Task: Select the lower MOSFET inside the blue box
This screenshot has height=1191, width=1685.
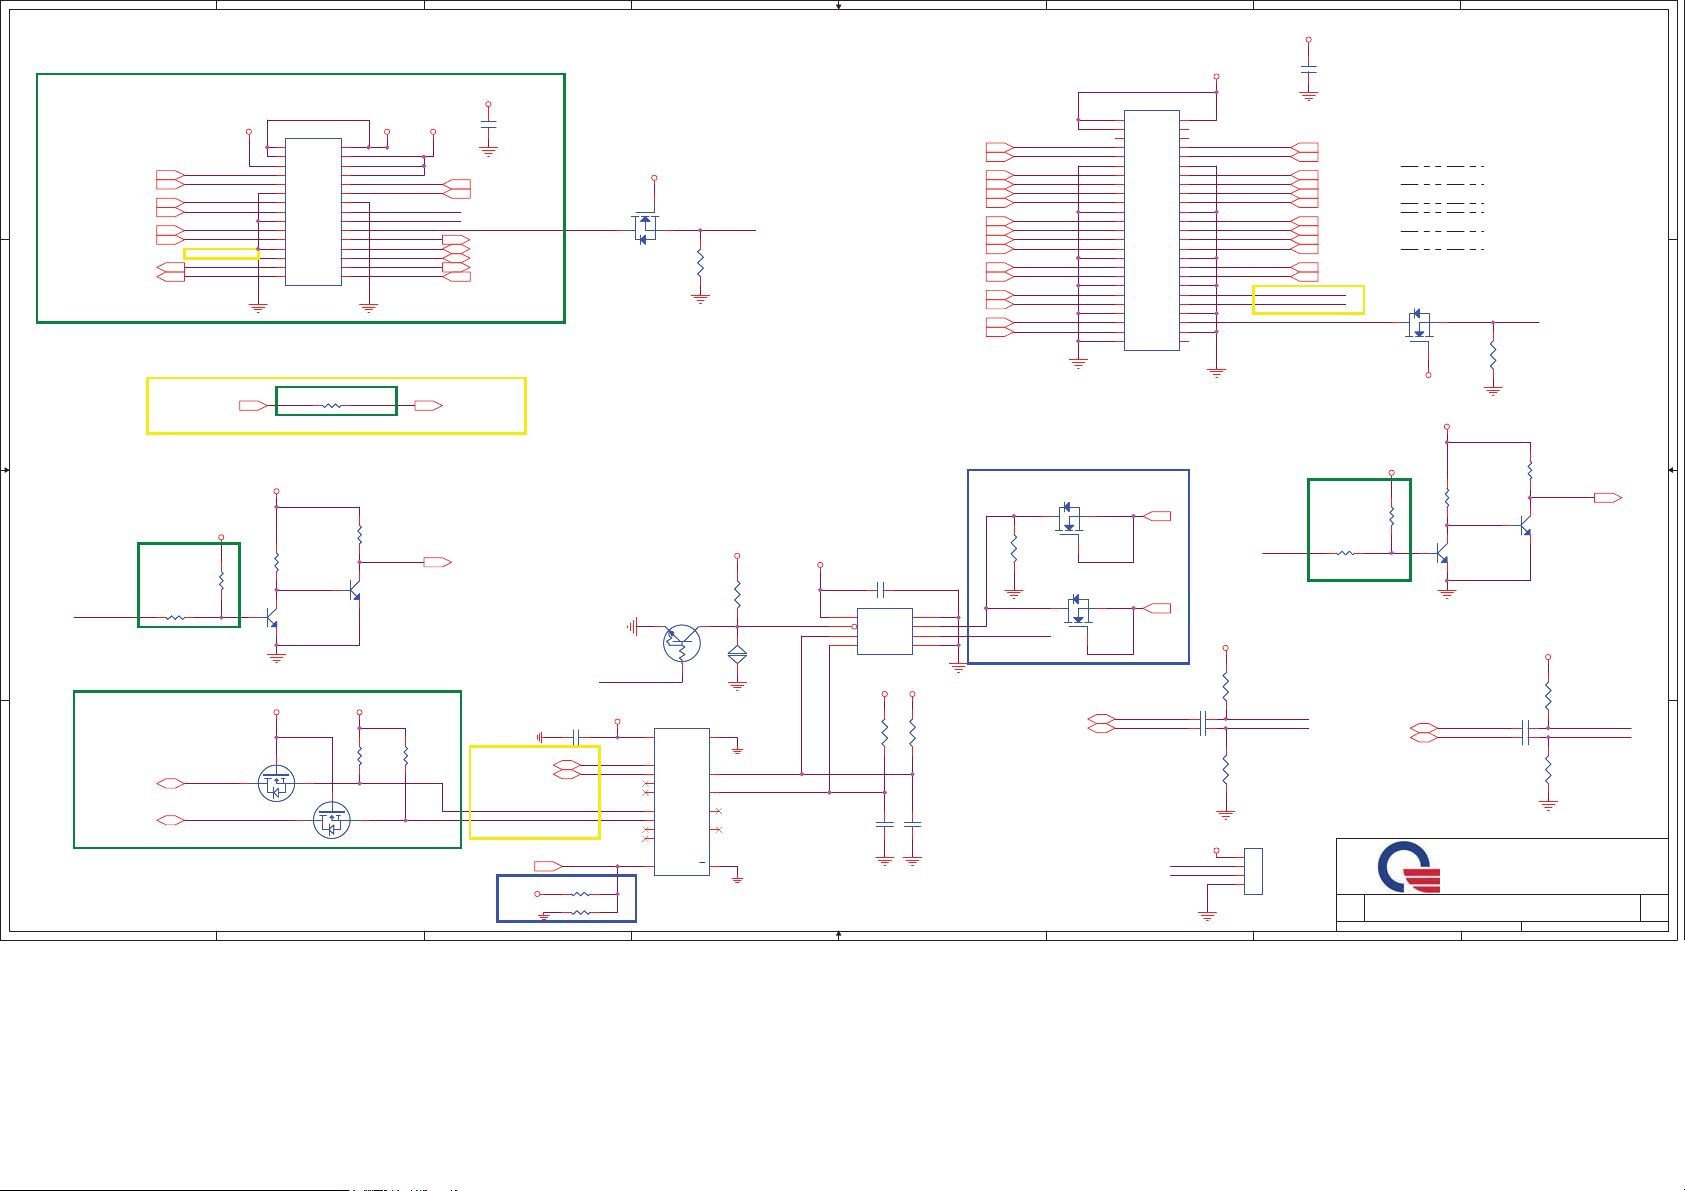Action: [1077, 610]
